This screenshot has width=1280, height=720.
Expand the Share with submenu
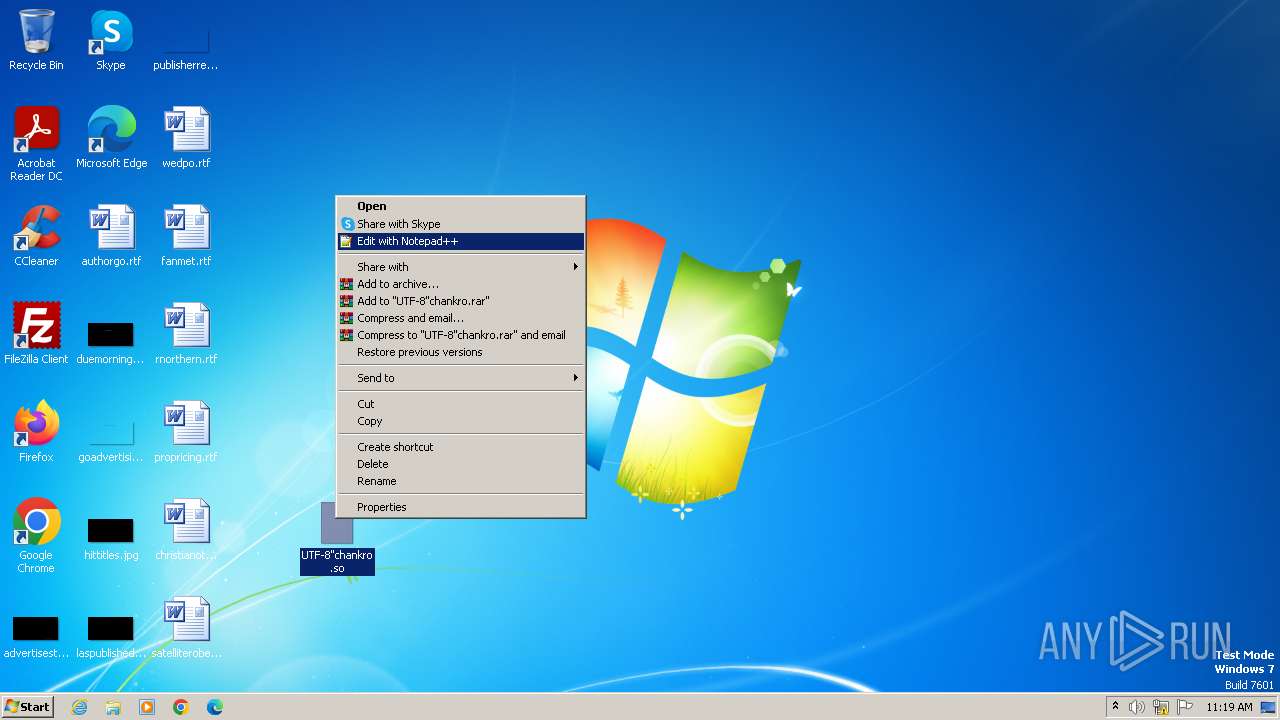click(x=461, y=267)
